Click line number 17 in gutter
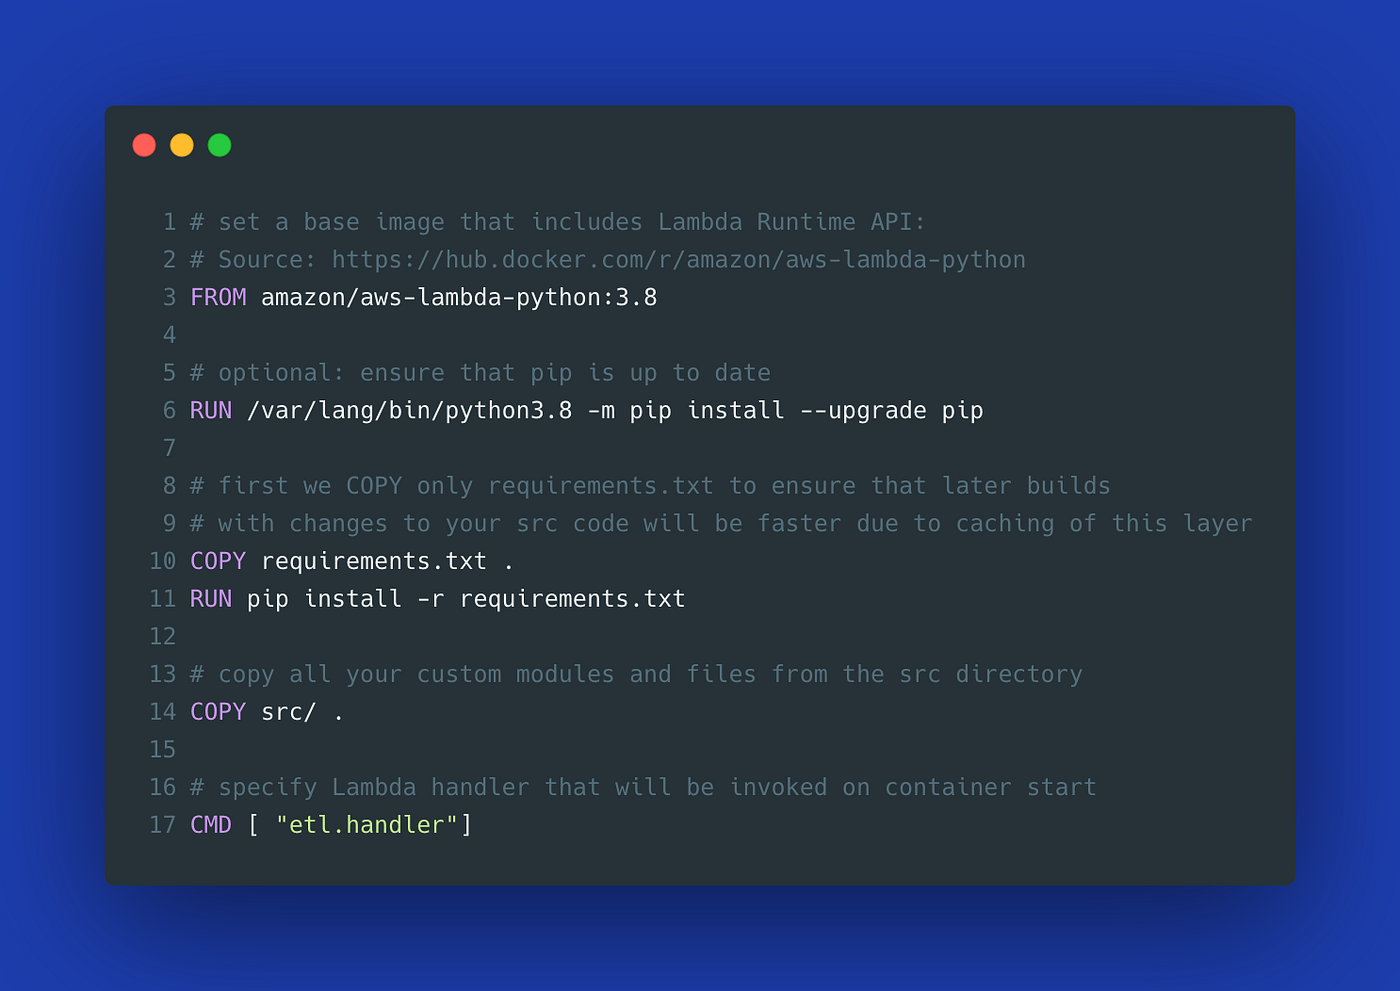 tap(162, 824)
